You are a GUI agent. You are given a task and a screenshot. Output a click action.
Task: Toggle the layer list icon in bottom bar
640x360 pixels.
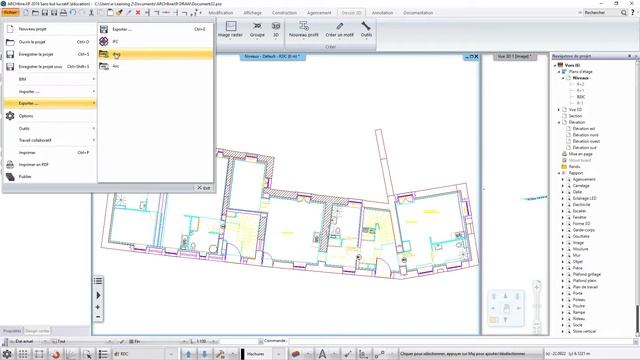(x=103, y=354)
